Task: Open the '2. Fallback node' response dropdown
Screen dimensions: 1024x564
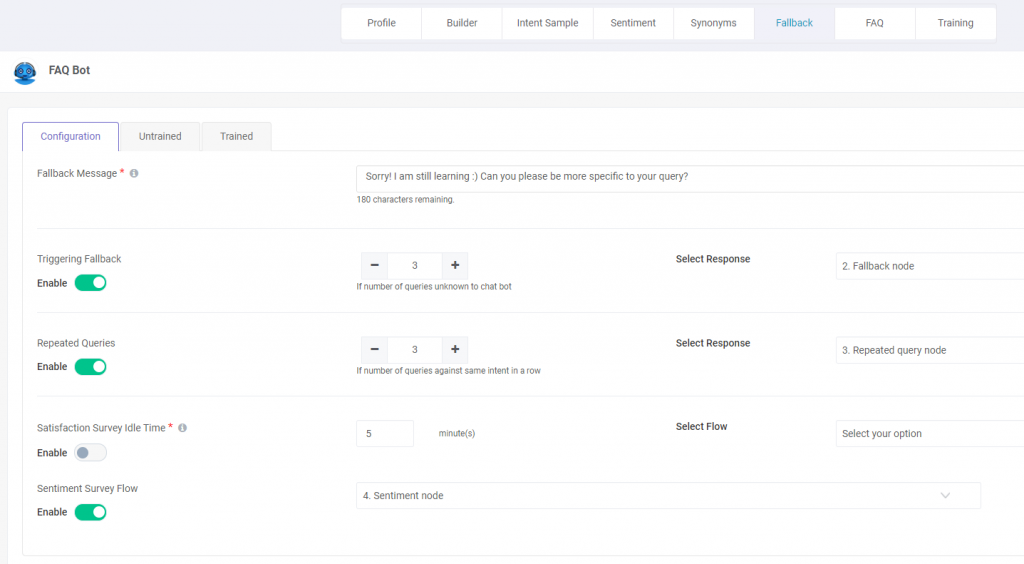Action: 930,266
